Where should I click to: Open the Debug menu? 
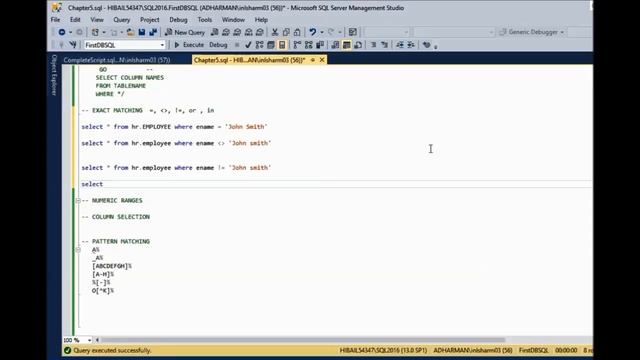tap(178, 20)
